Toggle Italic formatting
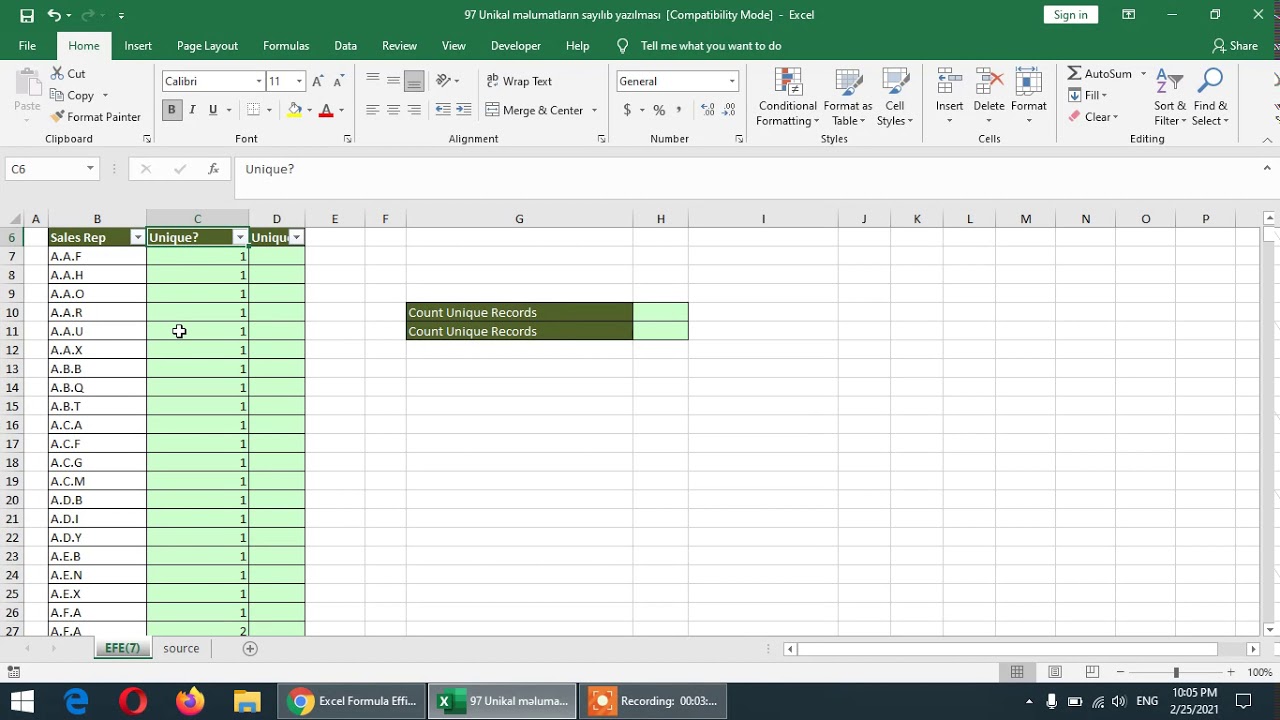The height and width of the screenshot is (720, 1280). 192,110
